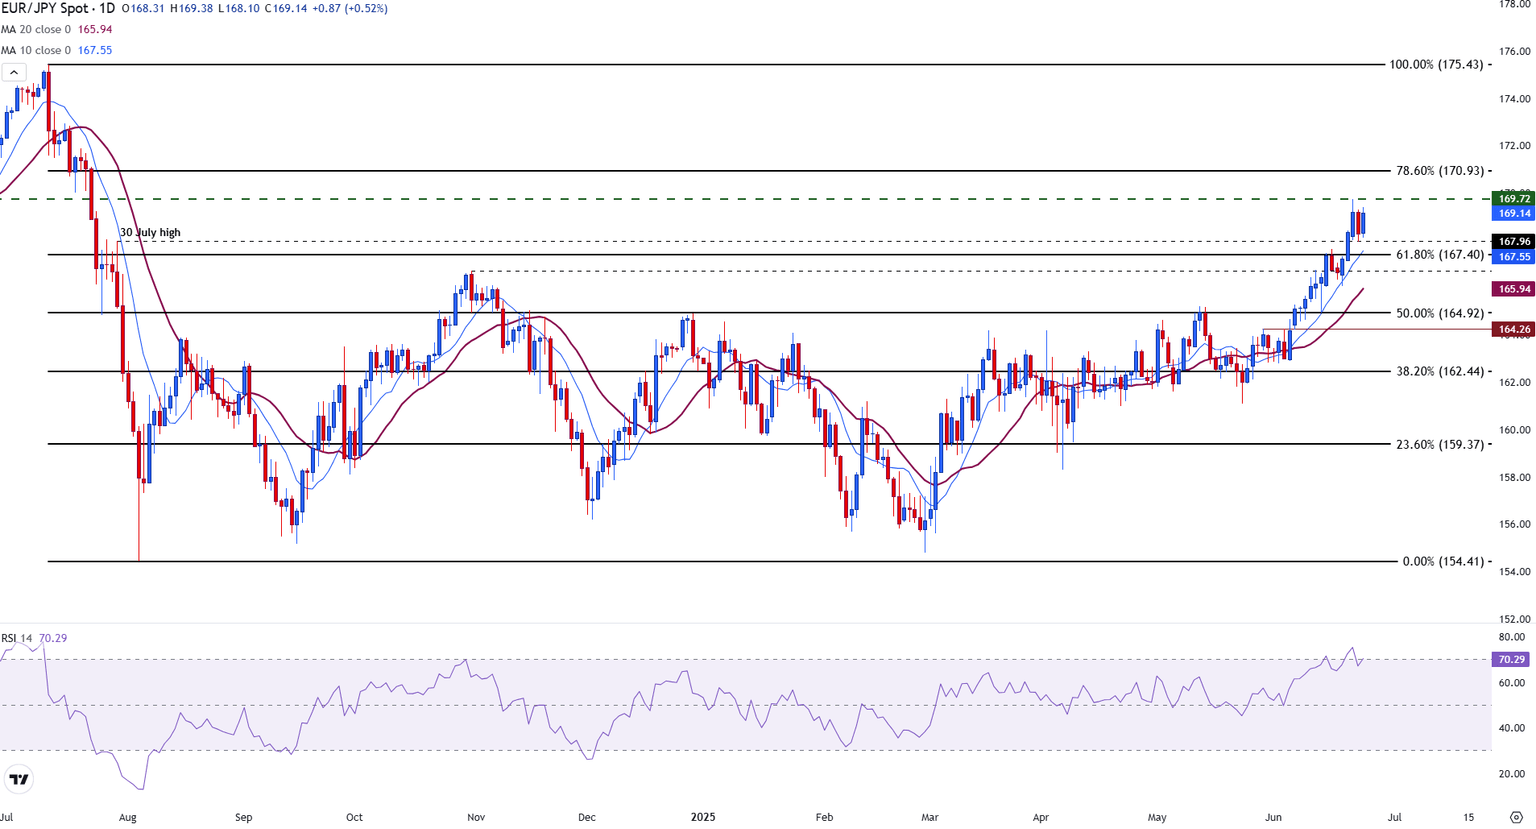Open chart settings gear icon
The width and height of the screenshot is (1536, 829).
point(1516,817)
